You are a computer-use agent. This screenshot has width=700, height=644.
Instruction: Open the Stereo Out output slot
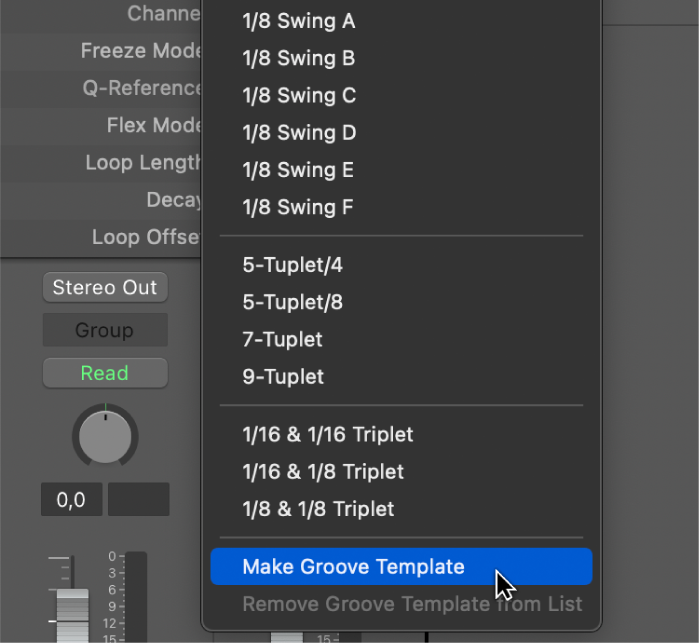[x=105, y=288]
